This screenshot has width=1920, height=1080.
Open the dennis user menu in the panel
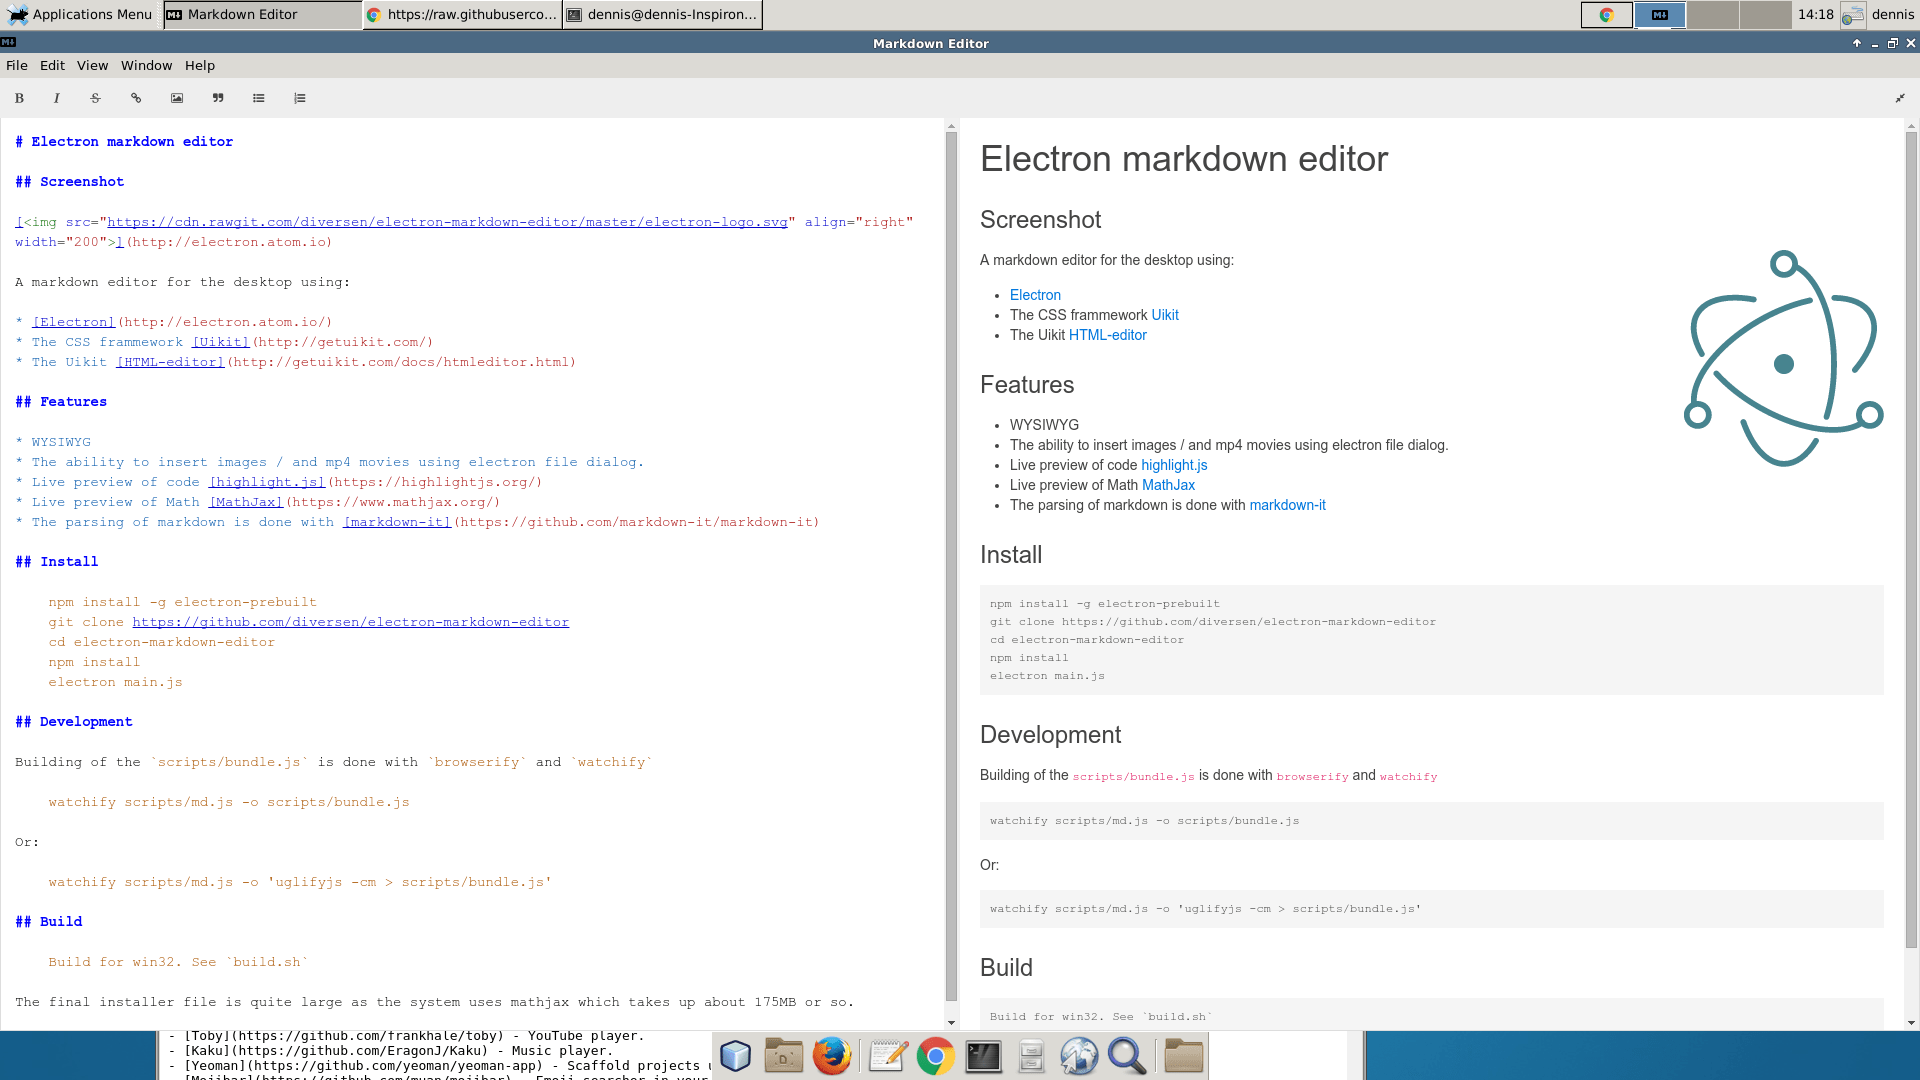pyautogui.click(x=1893, y=14)
